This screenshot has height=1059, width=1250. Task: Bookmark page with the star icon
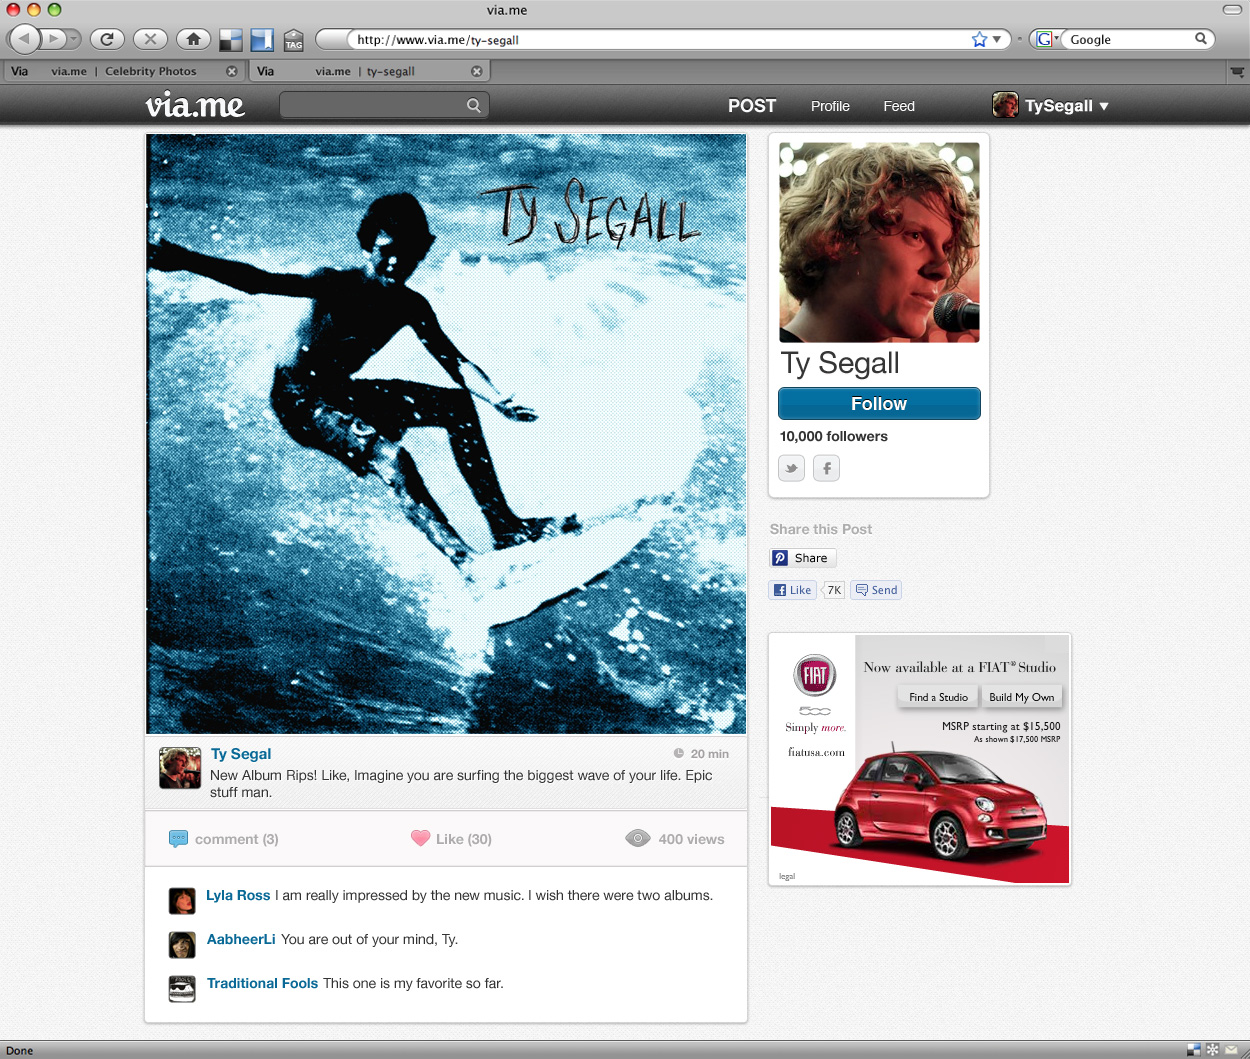pos(979,39)
